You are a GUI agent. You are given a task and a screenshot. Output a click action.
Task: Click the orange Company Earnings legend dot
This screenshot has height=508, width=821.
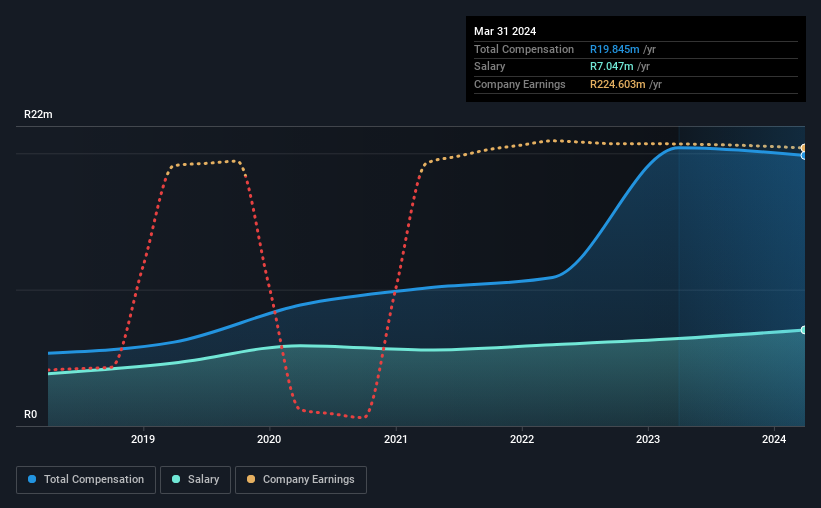251,479
